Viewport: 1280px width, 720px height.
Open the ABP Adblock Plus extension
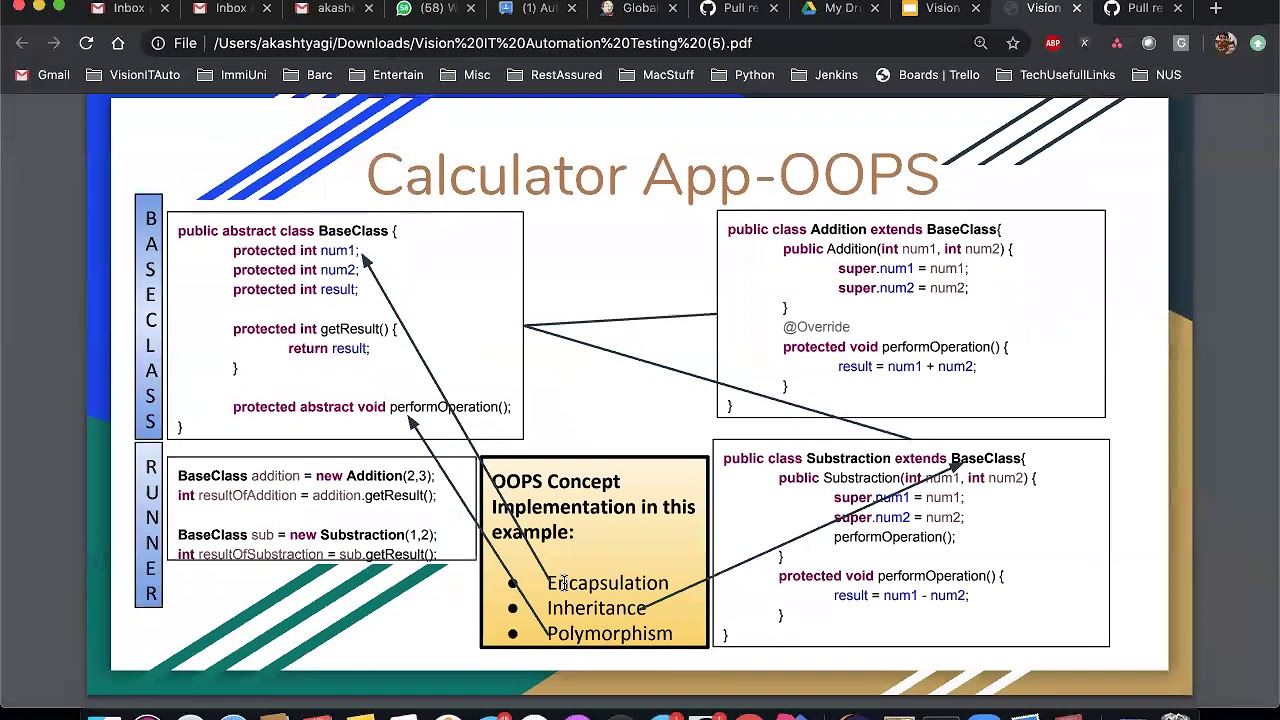click(1053, 43)
